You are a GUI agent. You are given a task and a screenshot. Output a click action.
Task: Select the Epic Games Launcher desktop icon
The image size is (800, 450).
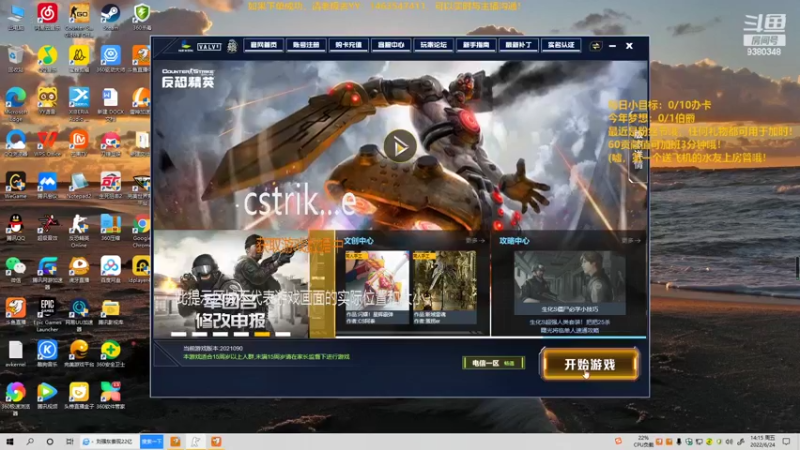coord(47,315)
